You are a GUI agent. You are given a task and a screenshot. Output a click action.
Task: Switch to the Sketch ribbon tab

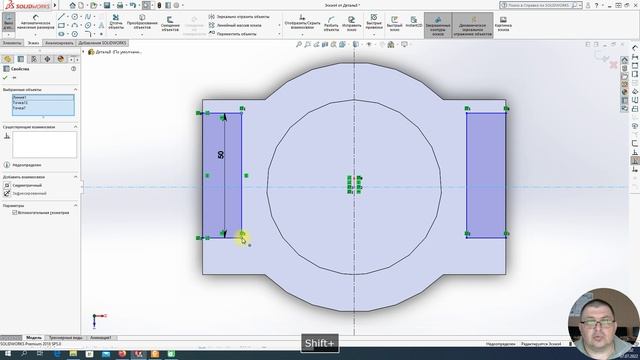(x=33, y=43)
